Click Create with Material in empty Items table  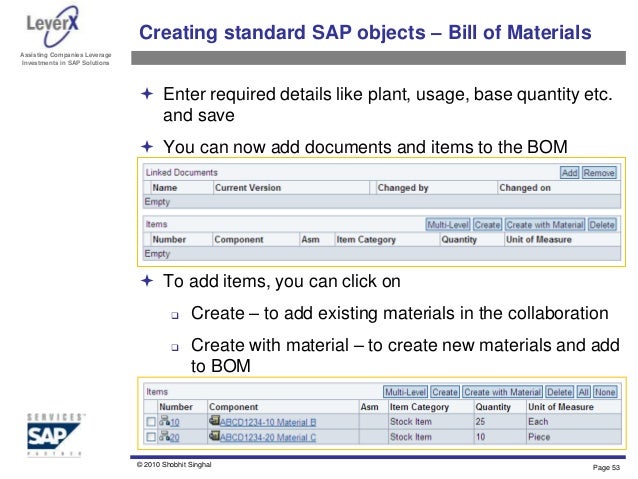[x=545, y=225]
